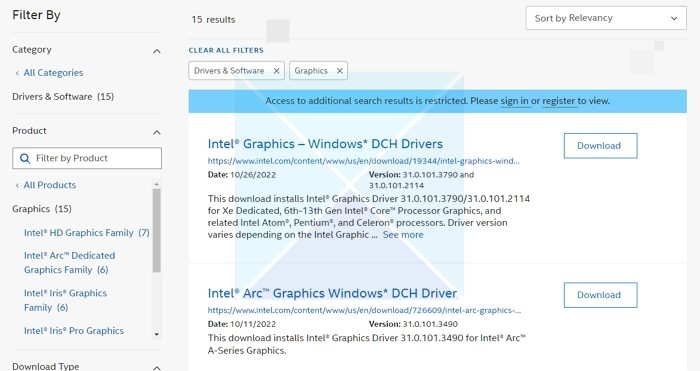
Task: Click Clear All Filters
Action: point(226,50)
